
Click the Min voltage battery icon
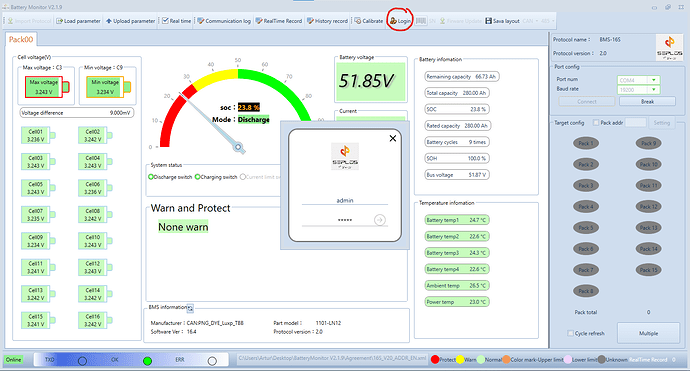pos(108,87)
